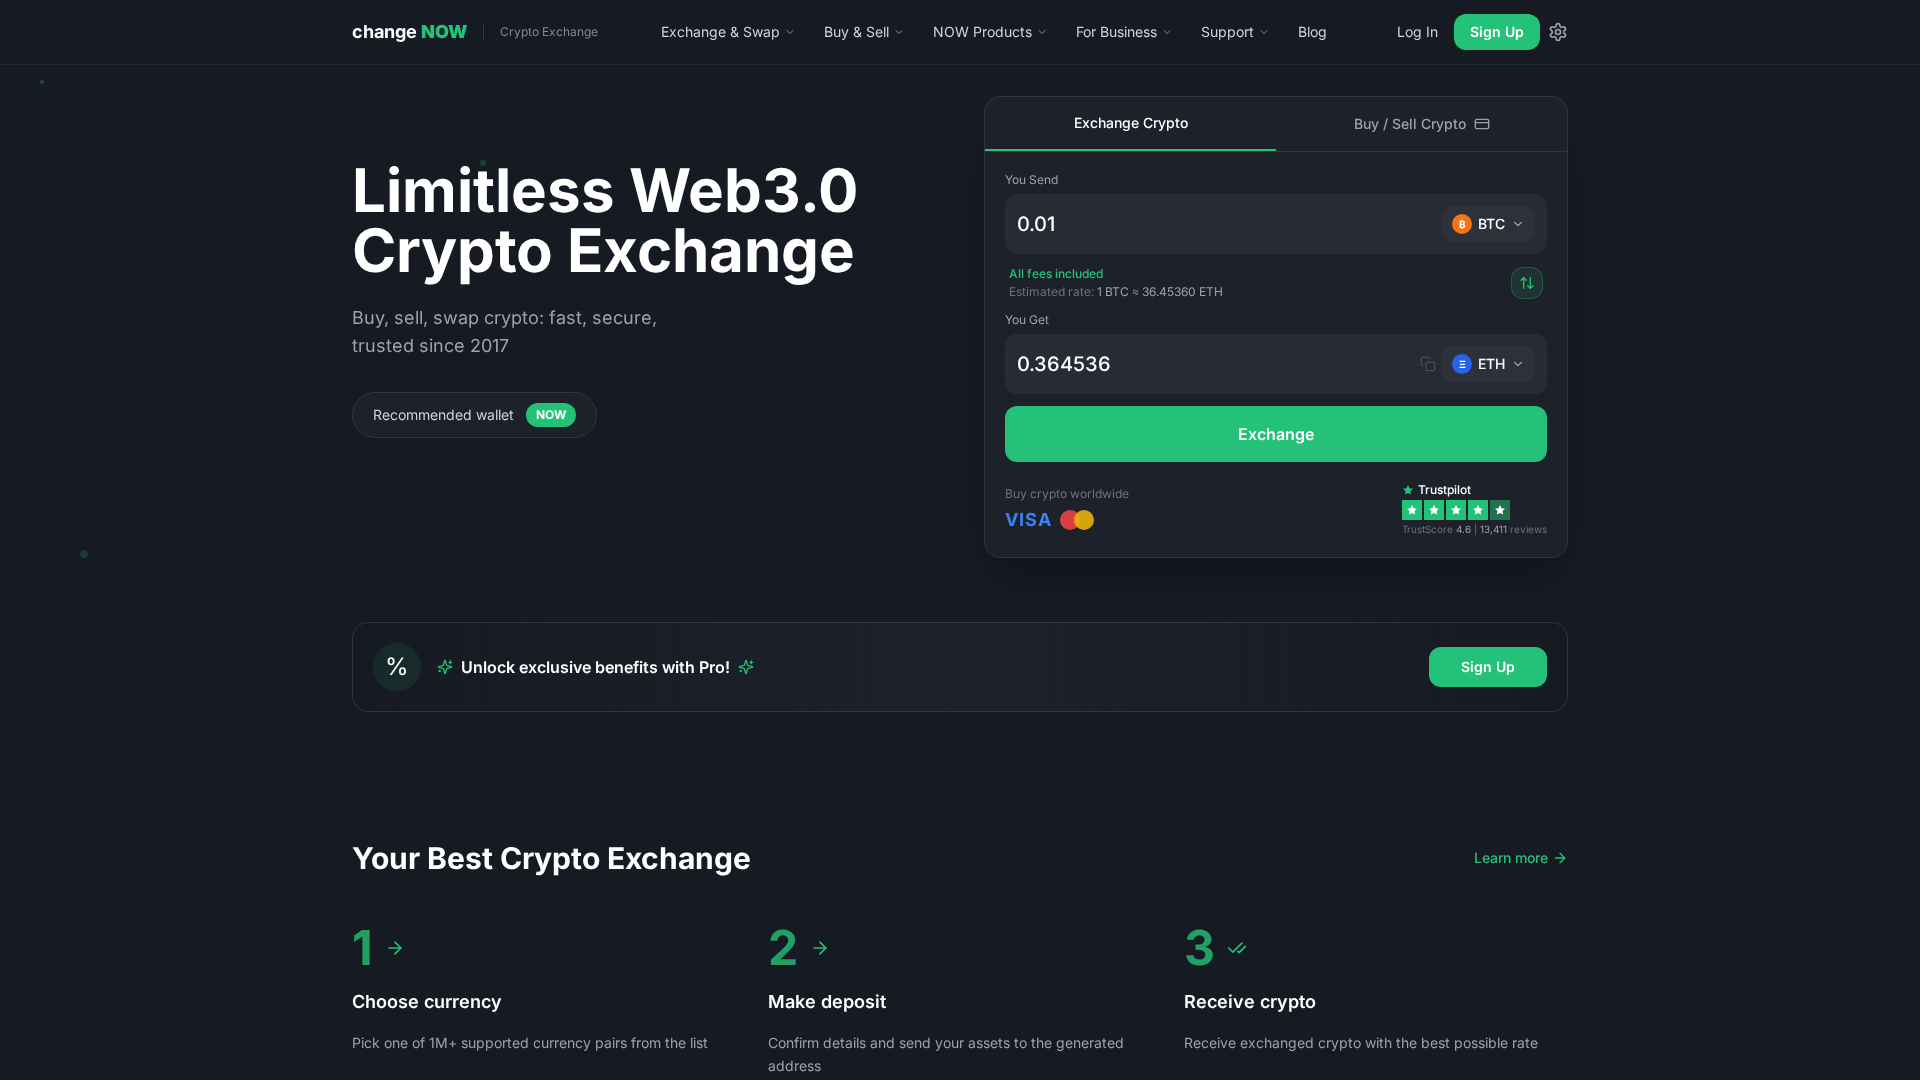The image size is (1920, 1080).
Task: Click the double-check icon next to step 3
Action: click(1237, 948)
